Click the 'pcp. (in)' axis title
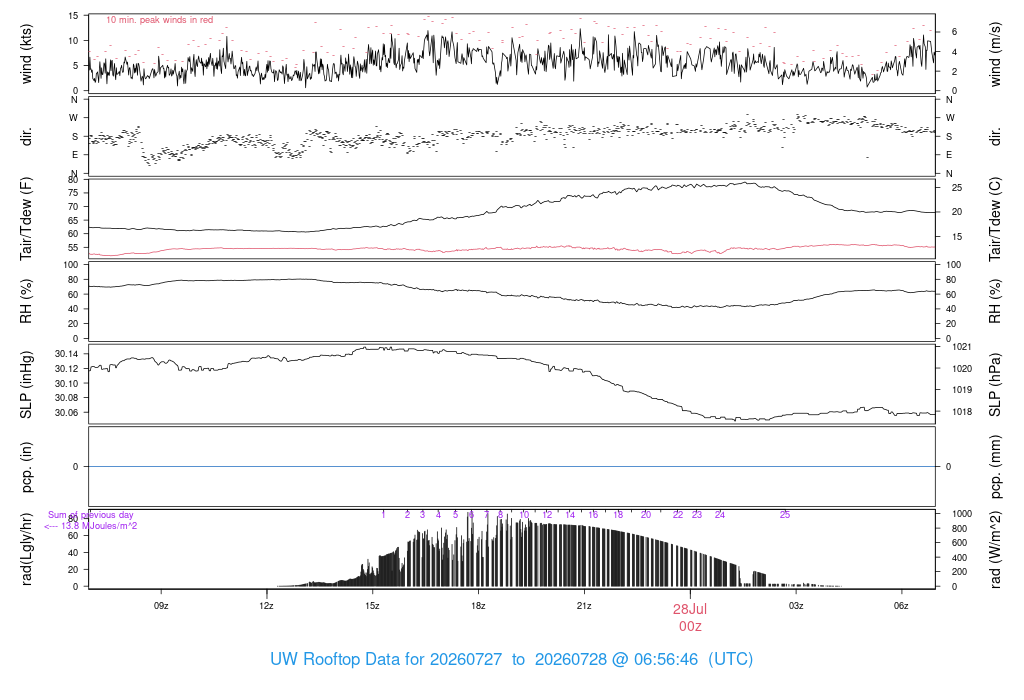Screen dimensions: 1024x700 click(26, 467)
